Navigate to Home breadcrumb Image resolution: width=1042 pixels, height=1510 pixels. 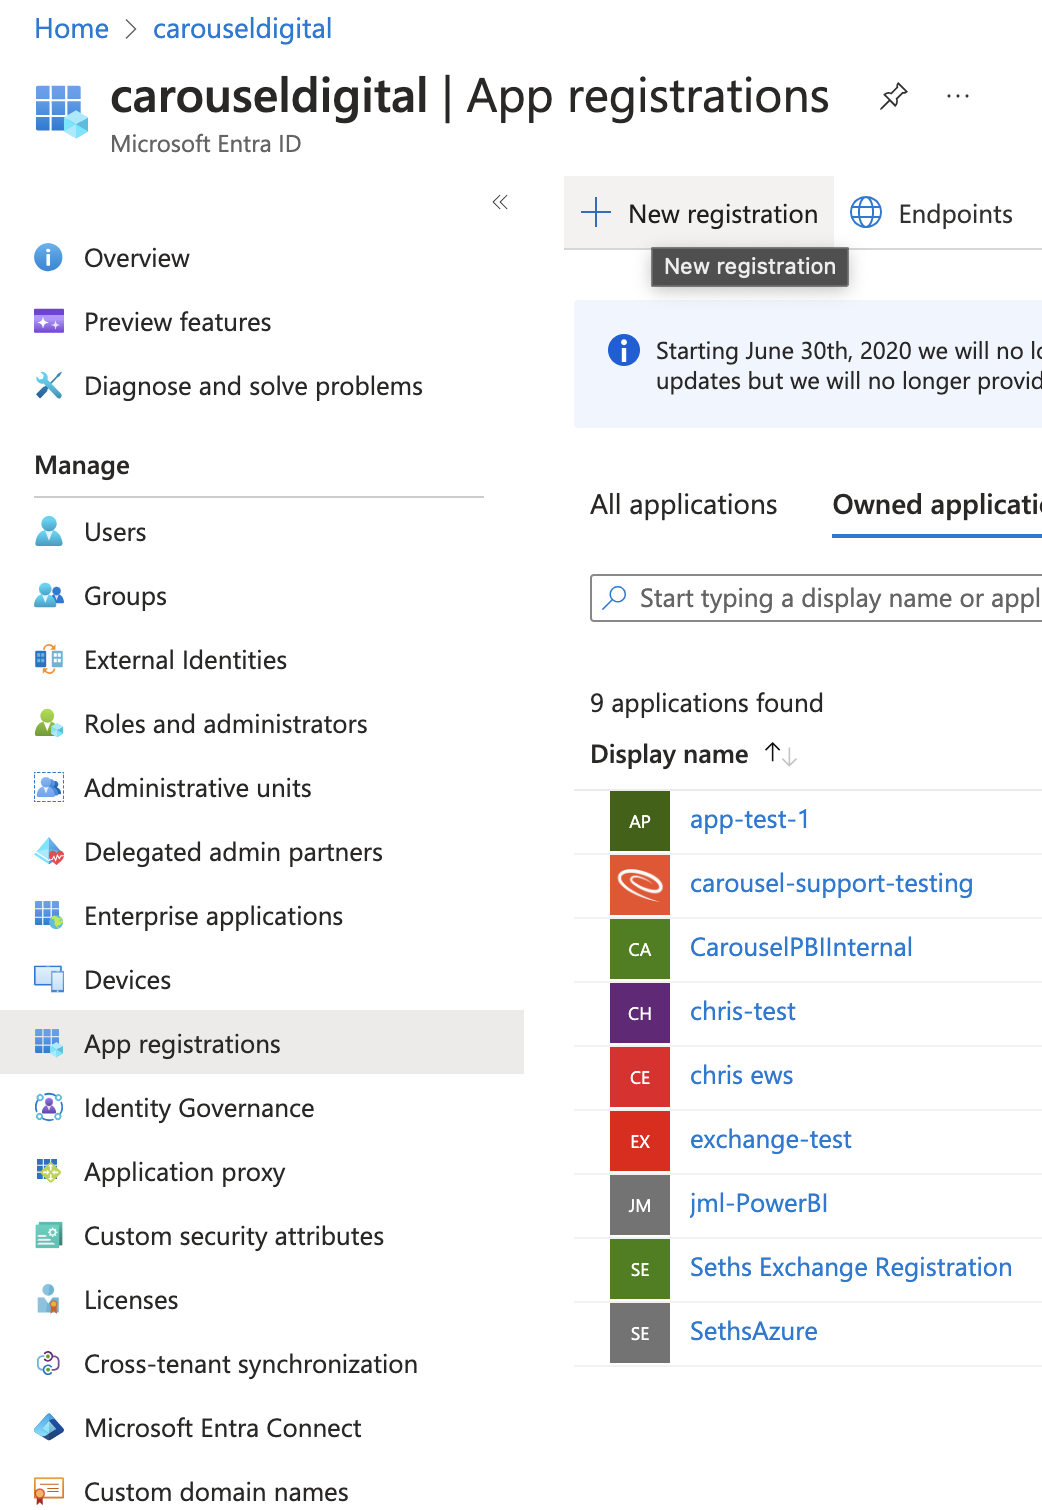coord(71,28)
